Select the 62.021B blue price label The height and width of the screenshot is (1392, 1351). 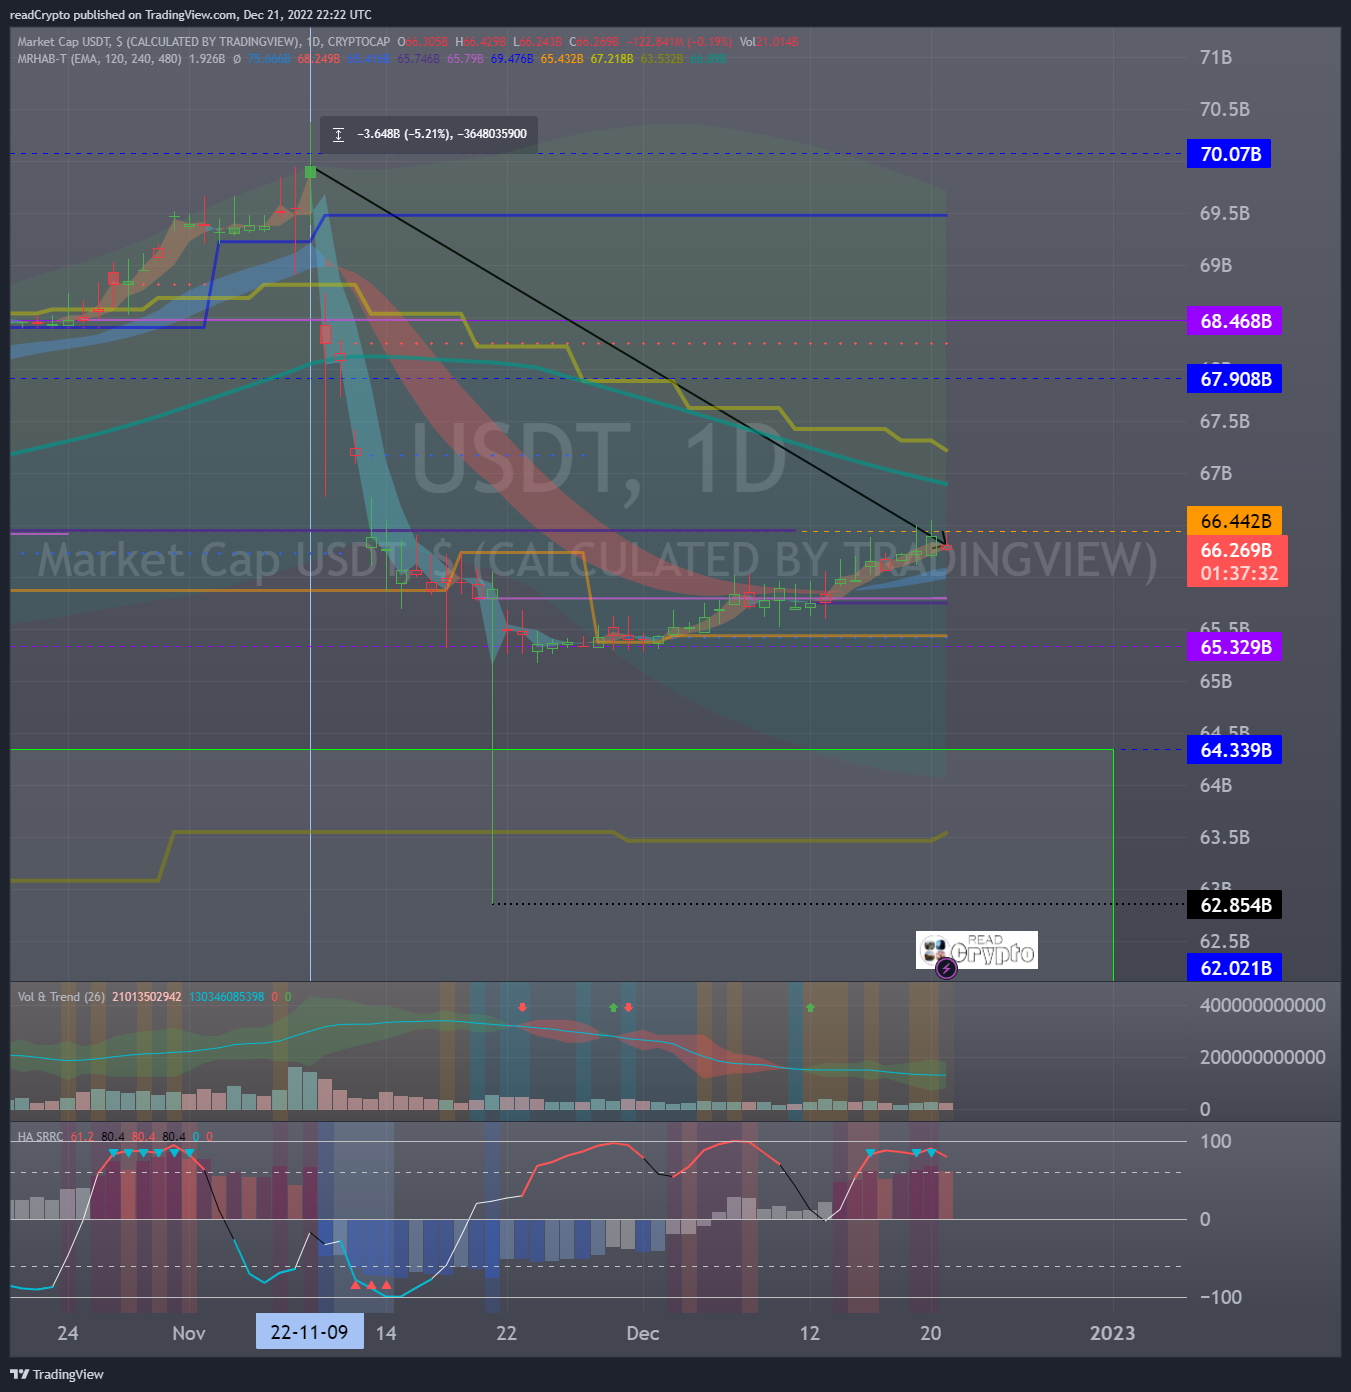pyautogui.click(x=1234, y=968)
